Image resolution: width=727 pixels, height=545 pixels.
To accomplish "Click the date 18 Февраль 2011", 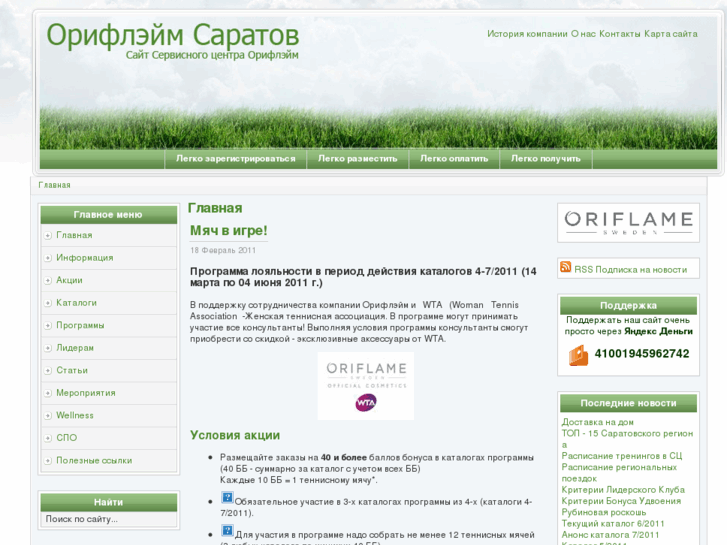I will [223, 250].
